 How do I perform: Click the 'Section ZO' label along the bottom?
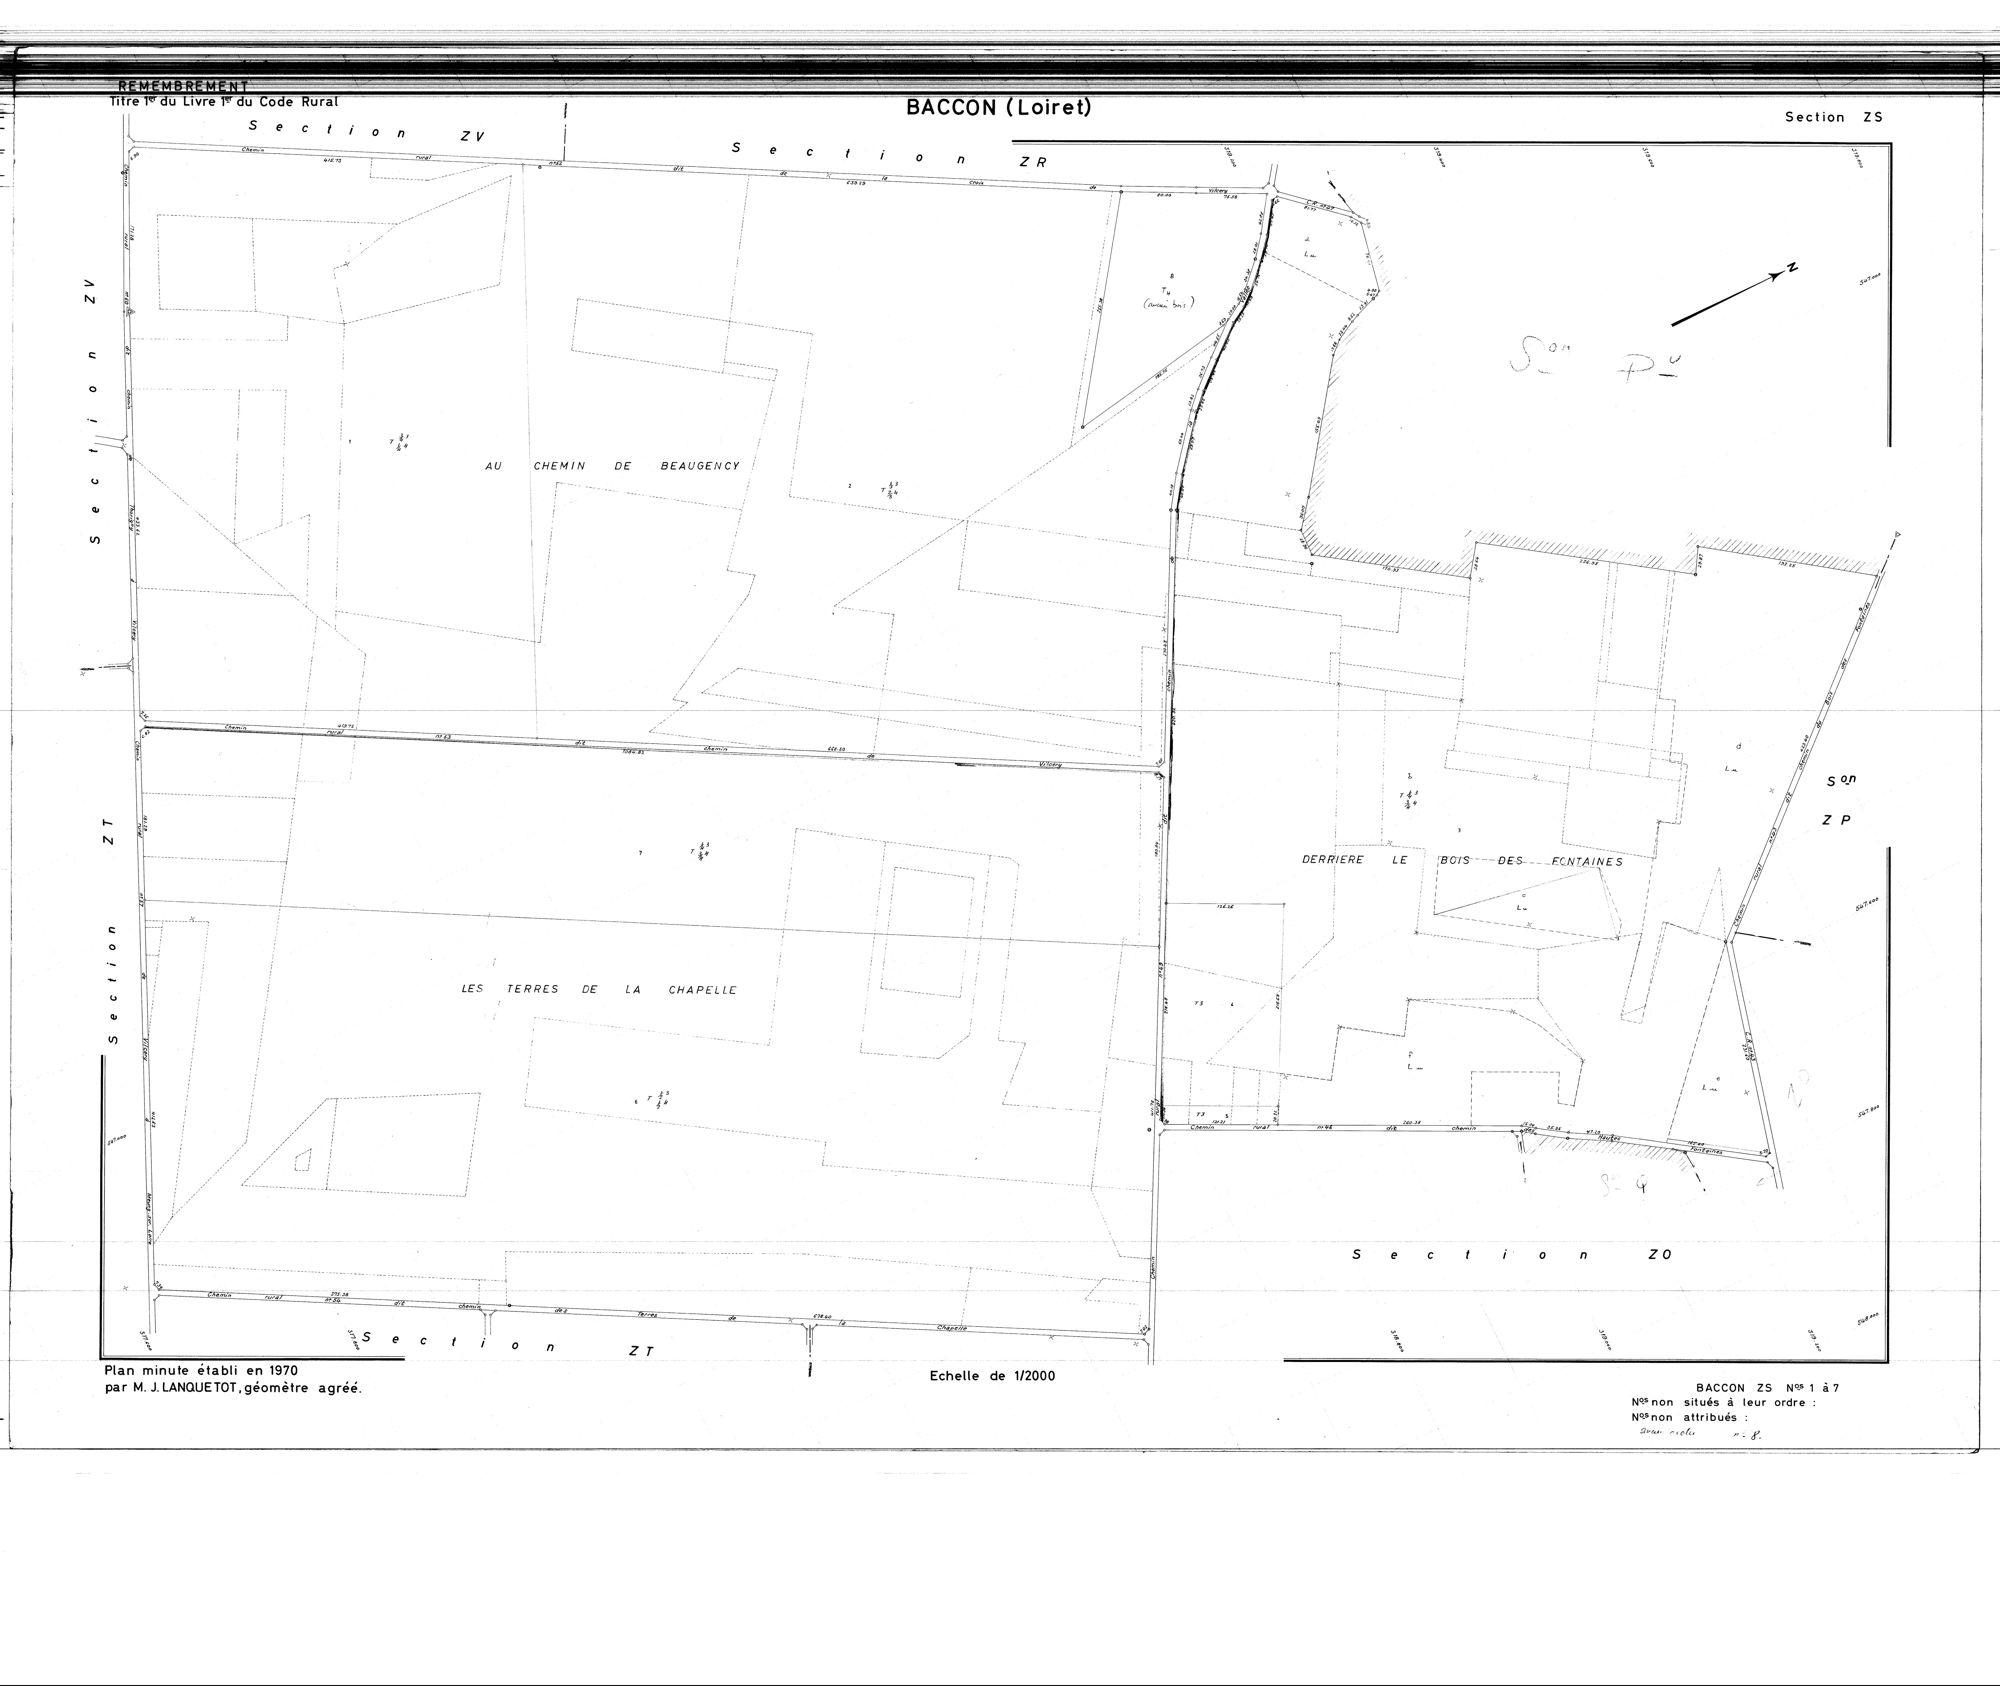coord(1511,1254)
